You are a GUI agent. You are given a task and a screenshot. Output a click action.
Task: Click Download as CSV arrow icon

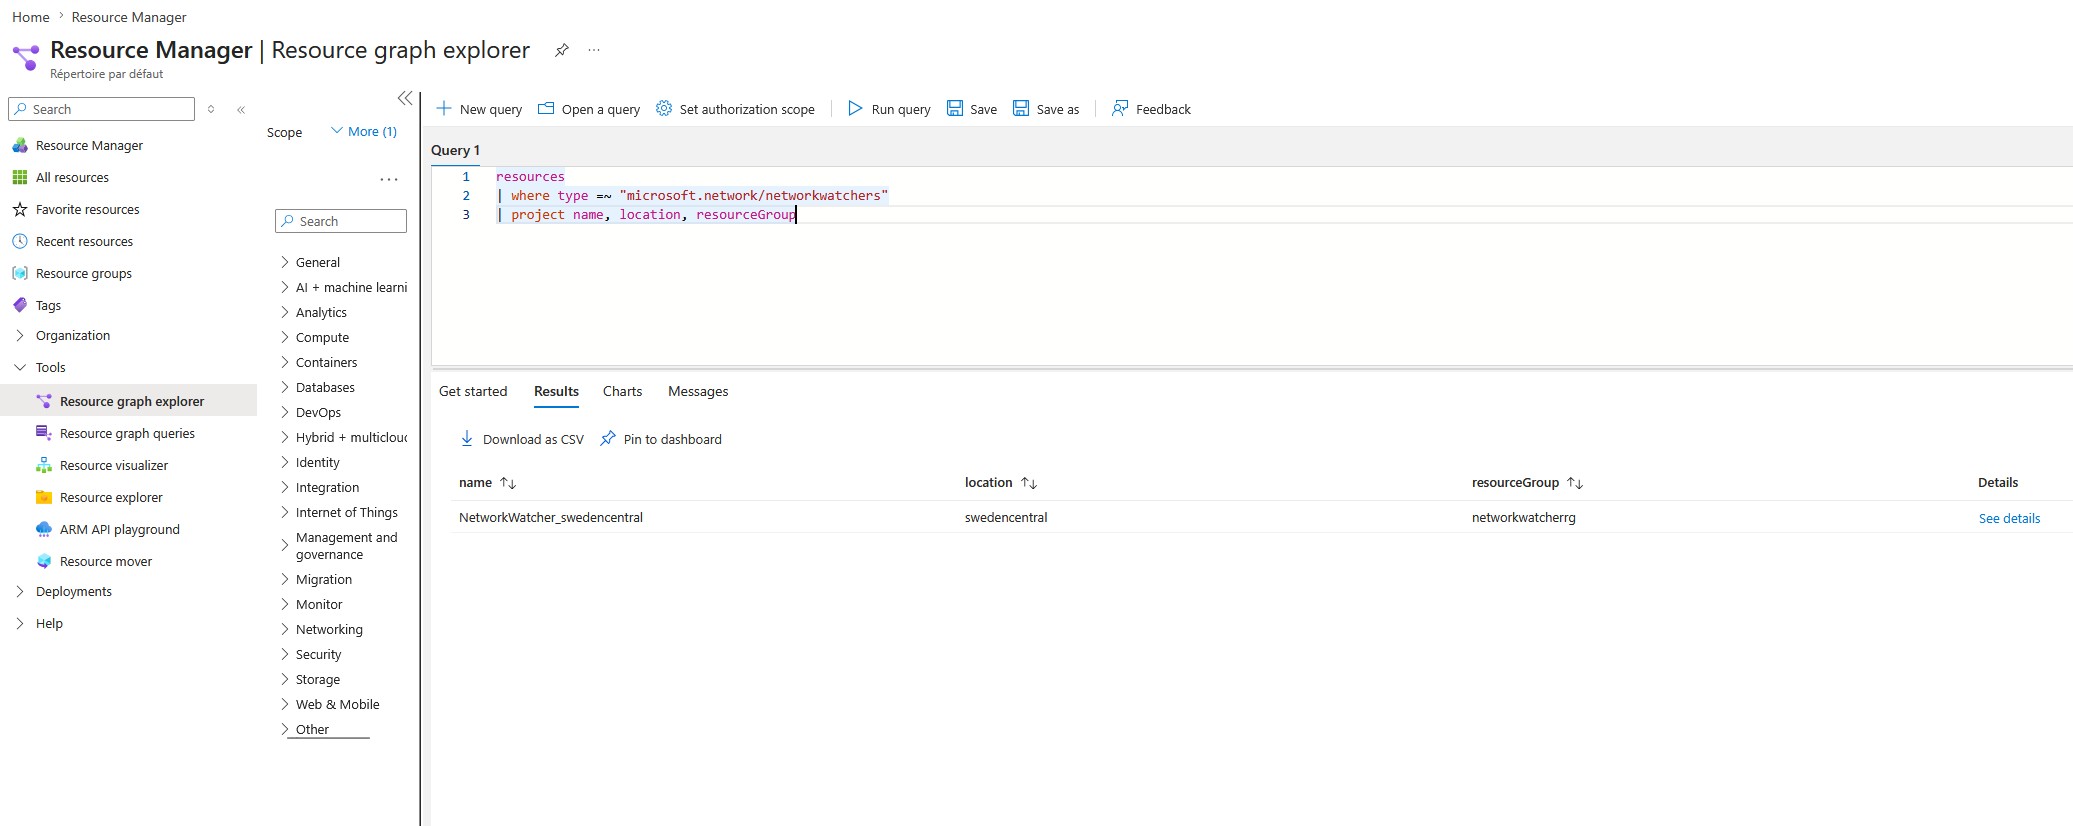(x=467, y=438)
